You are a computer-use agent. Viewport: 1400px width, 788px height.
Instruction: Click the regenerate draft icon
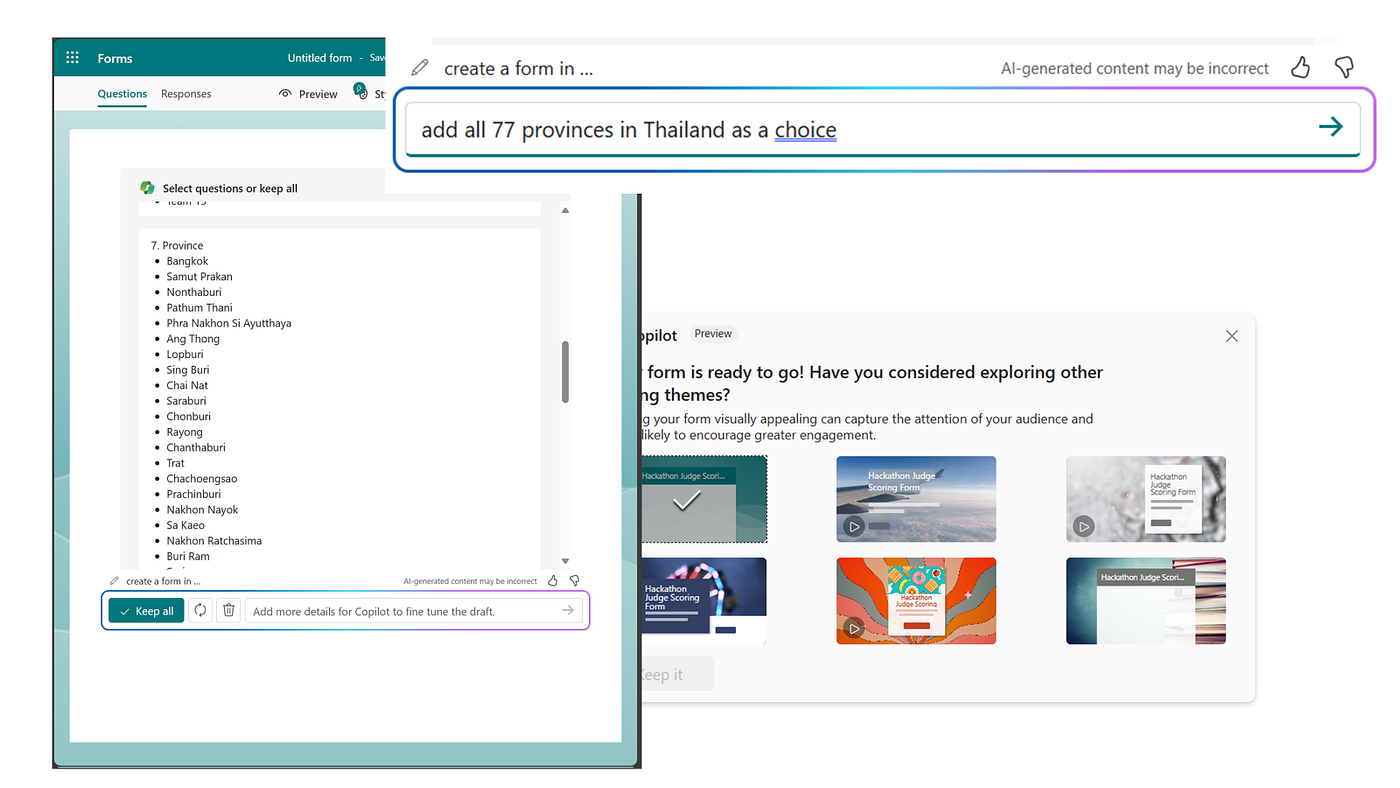199,610
